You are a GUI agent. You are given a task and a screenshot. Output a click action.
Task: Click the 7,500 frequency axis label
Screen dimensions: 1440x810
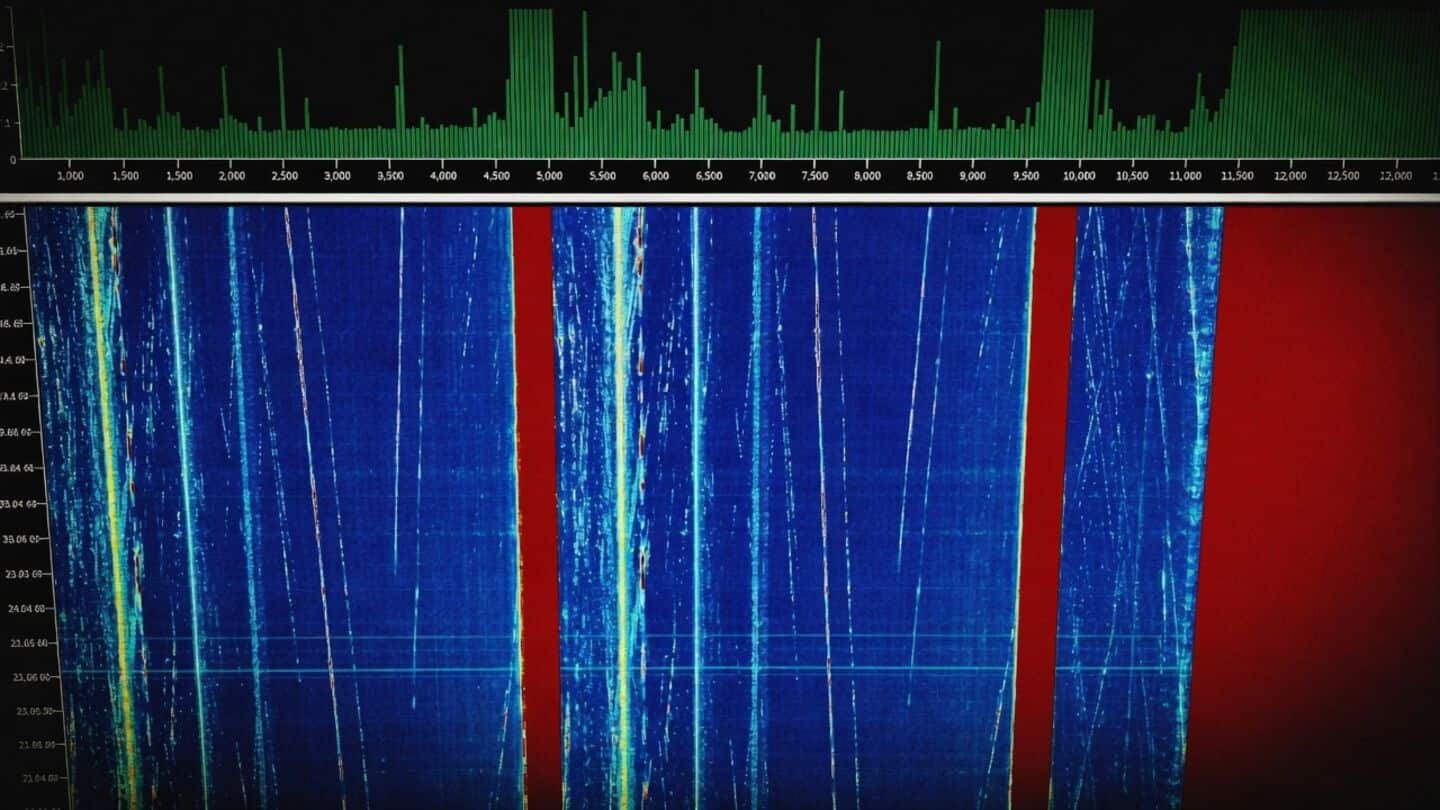click(x=814, y=176)
